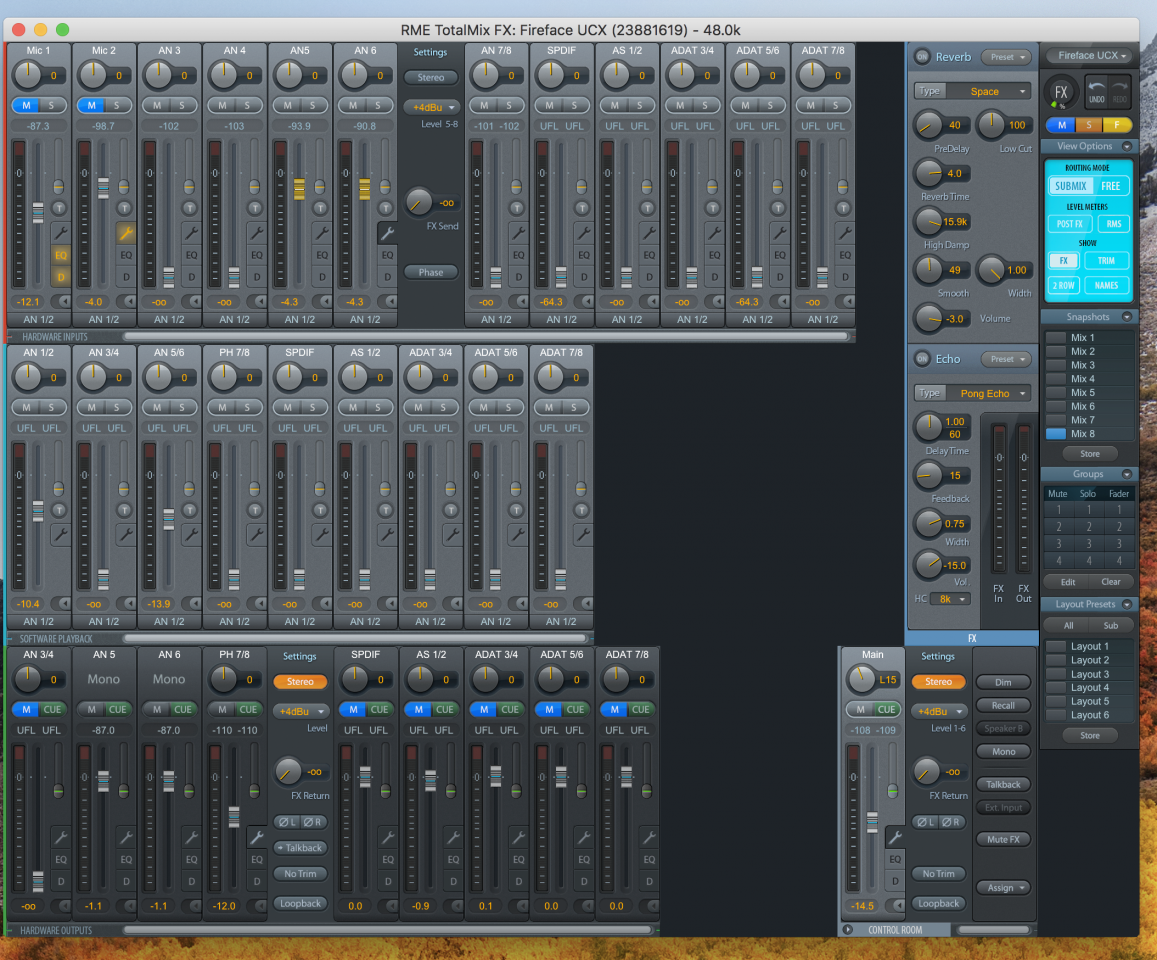Click the wrench on AN 1/2 software playback channel
The height and width of the screenshot is (960, 1157).
[61, 534]
